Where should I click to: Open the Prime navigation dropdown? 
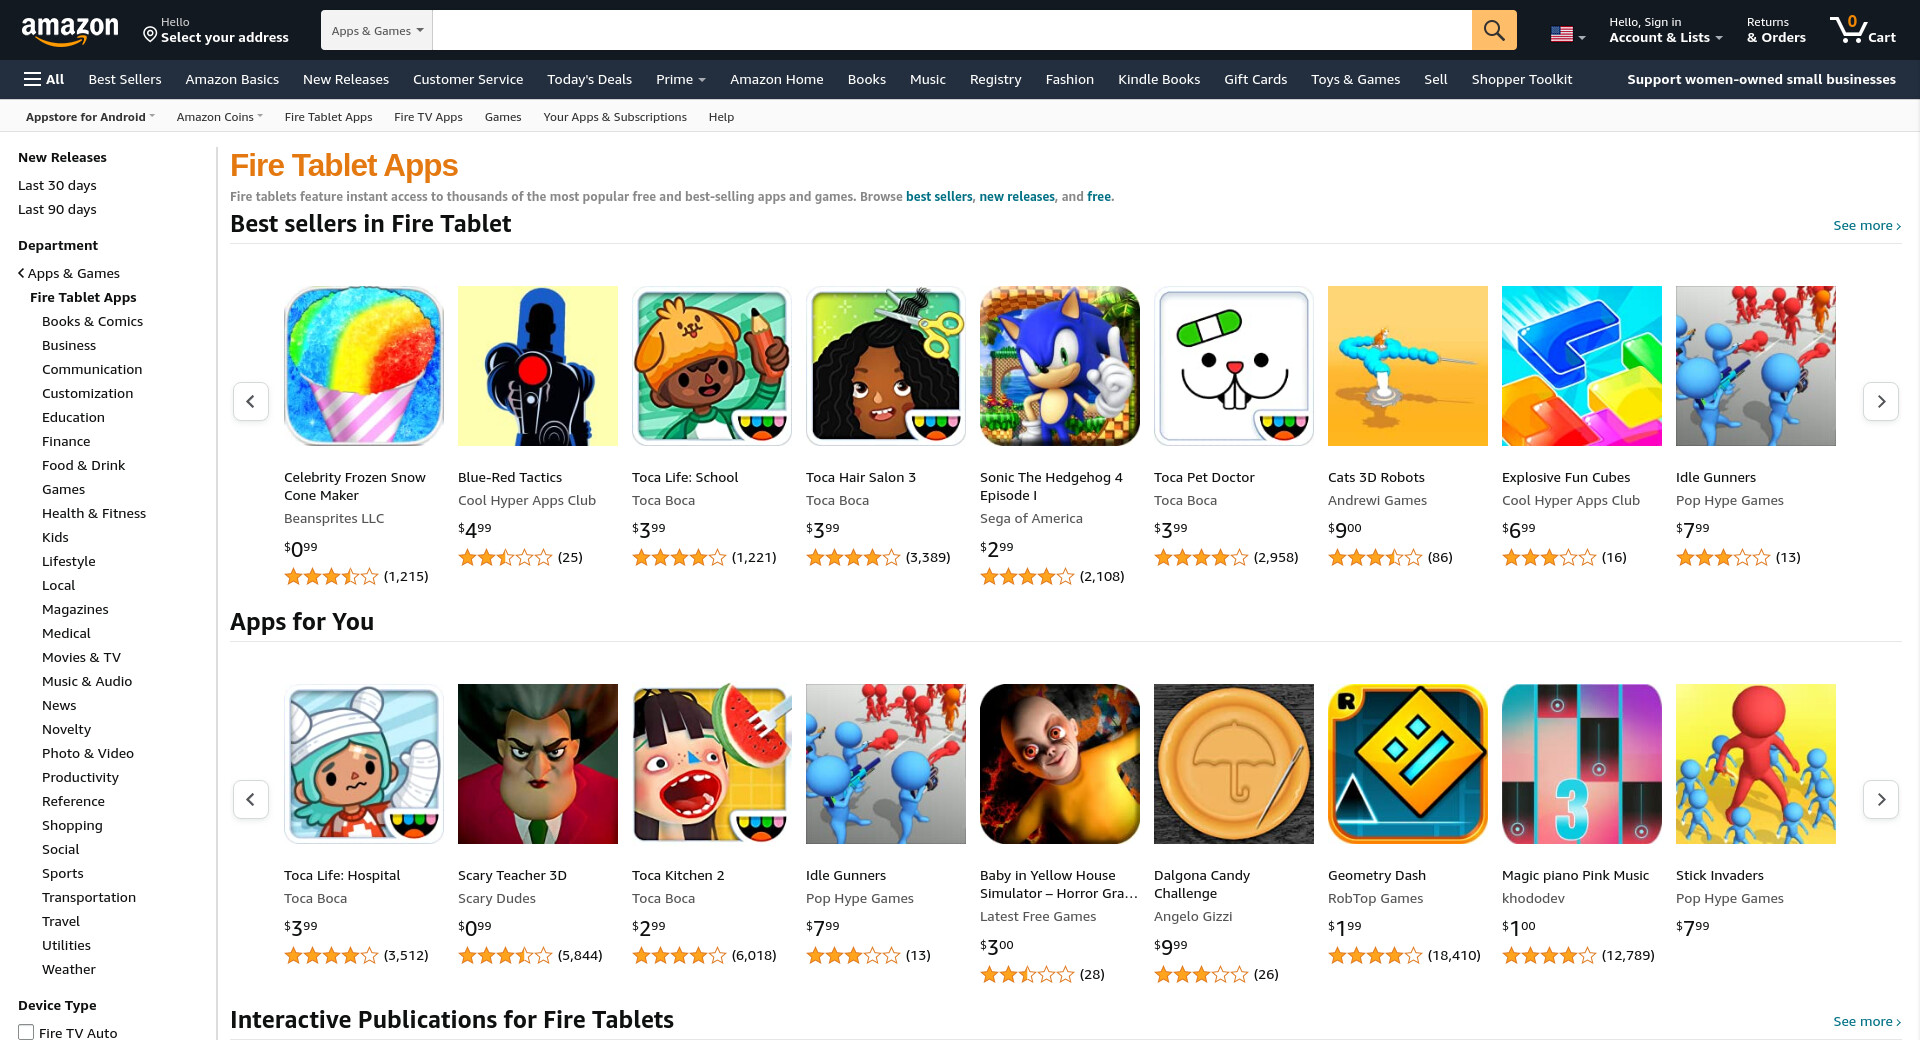click(681, 79)
